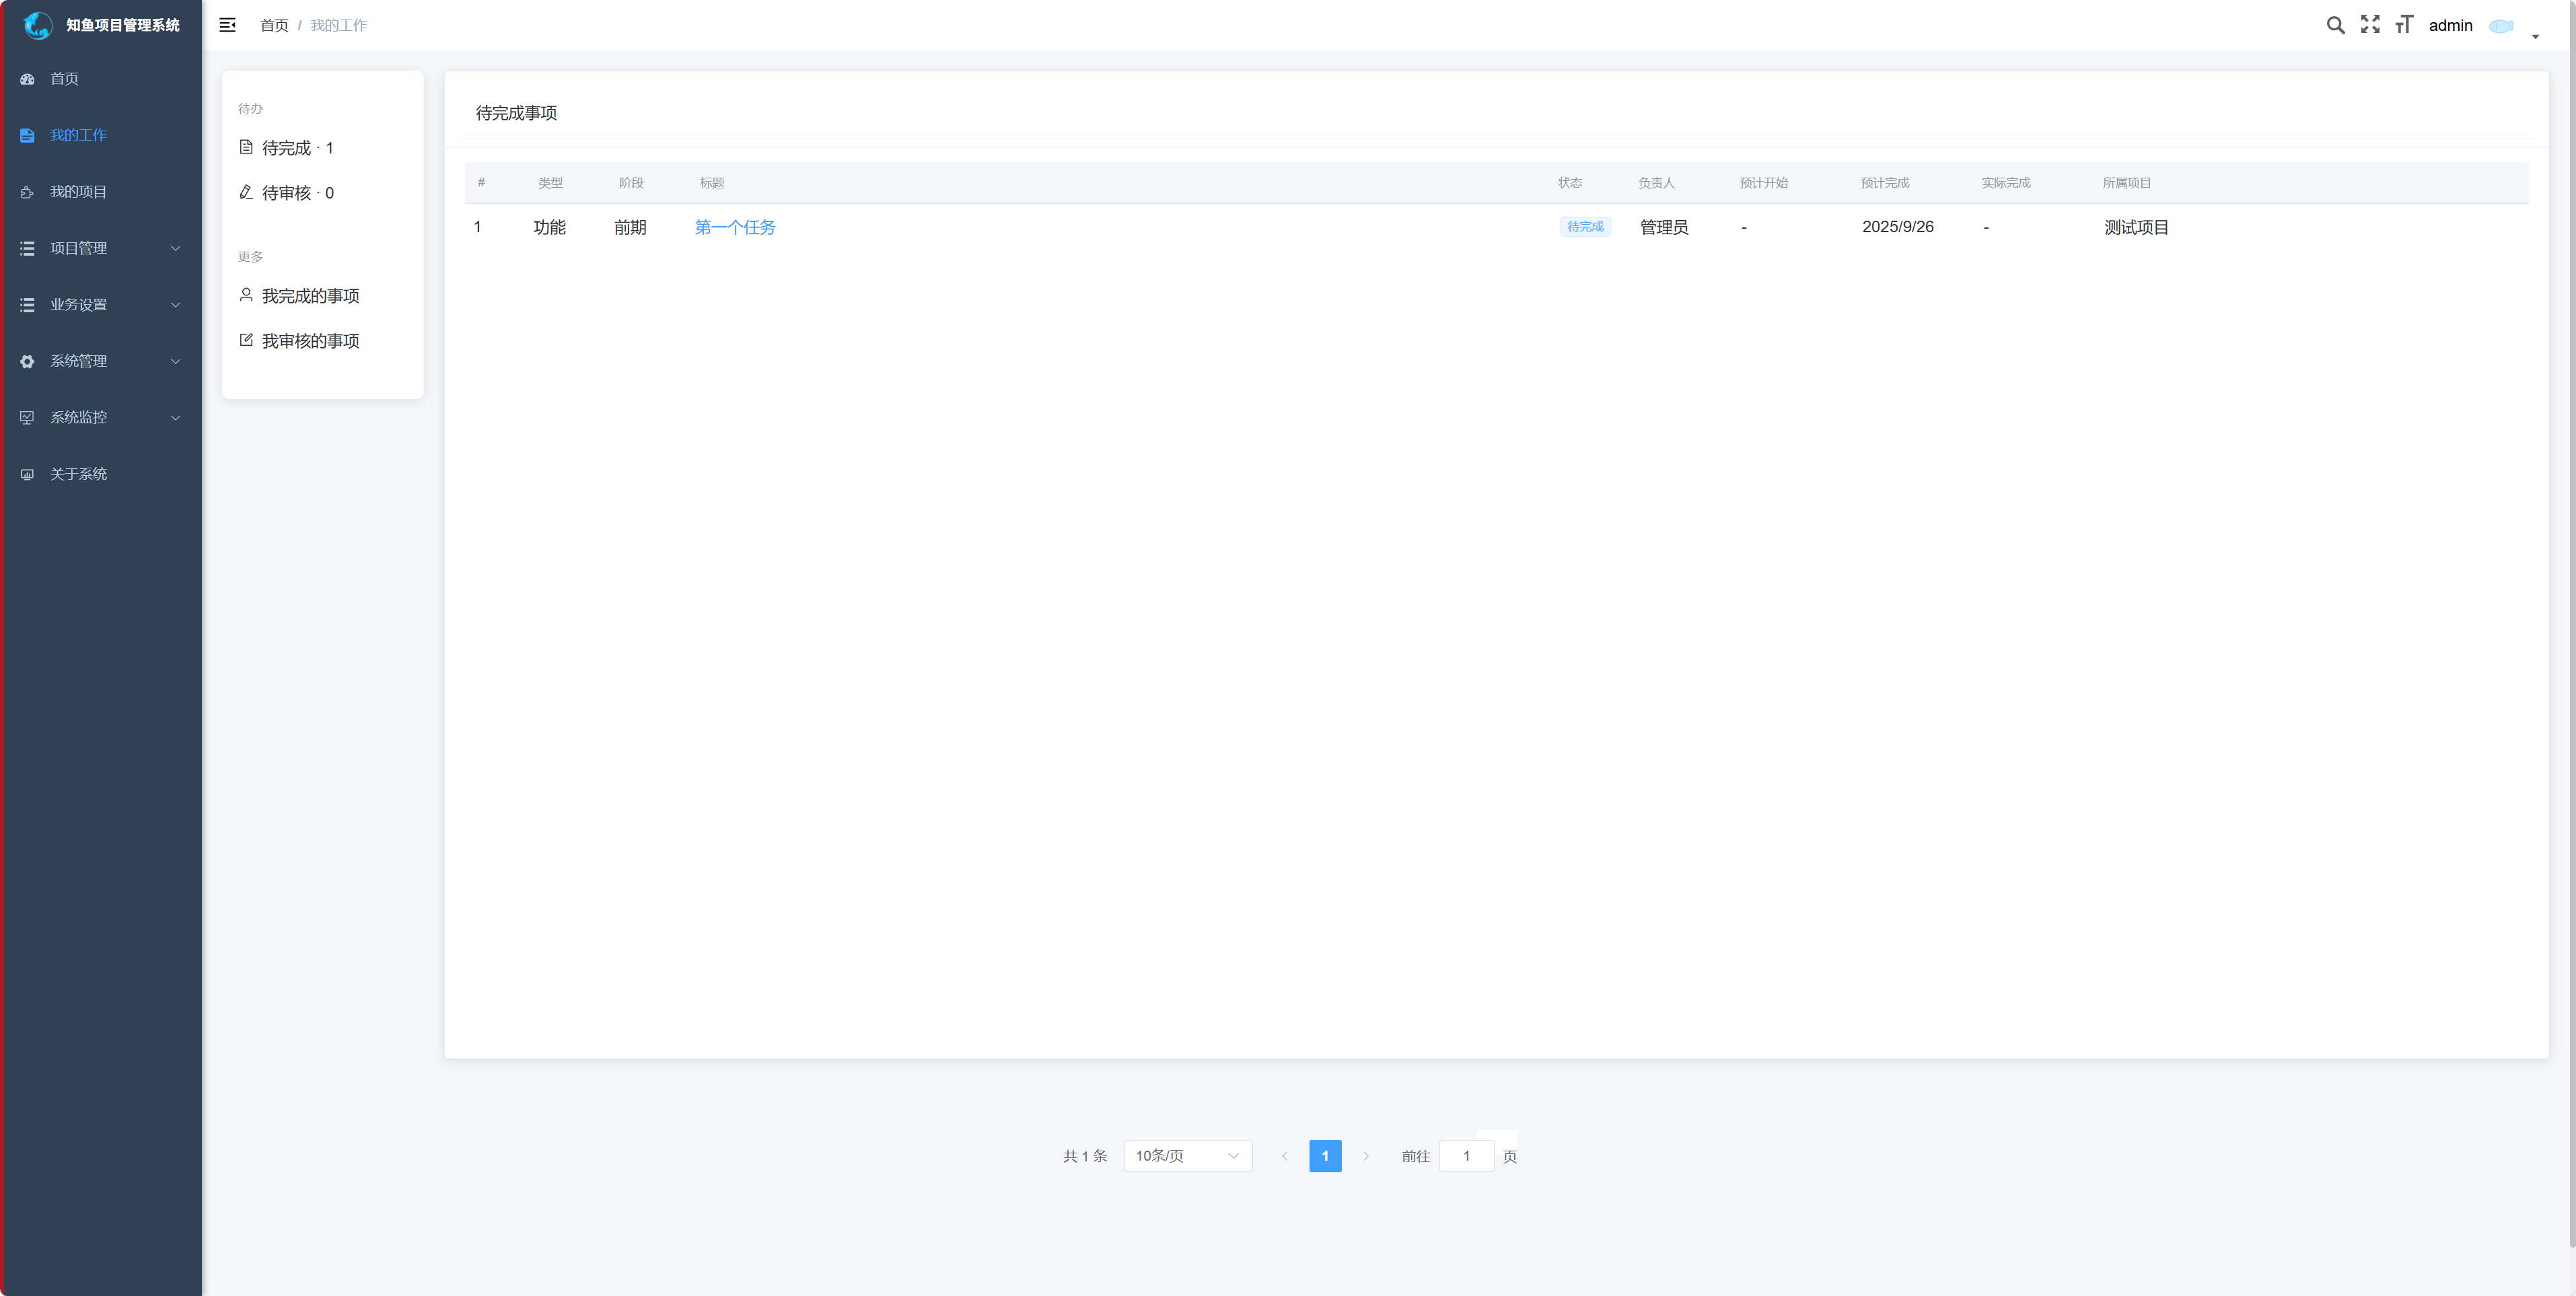
Task: Click the 关于系统 monitor icon
Action: point(28,474)
